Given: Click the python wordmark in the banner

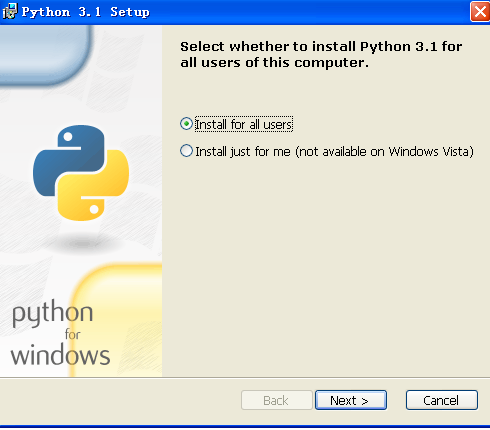Looking at the screenshot, I should 53,314.
